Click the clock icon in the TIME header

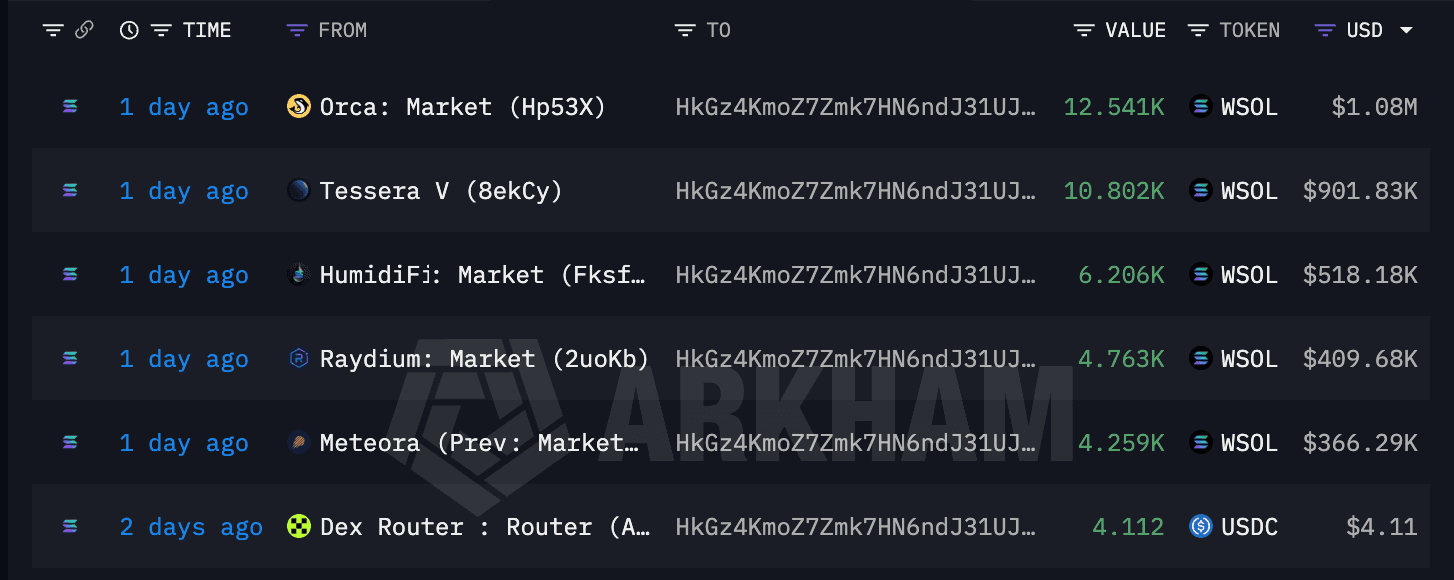129,30
